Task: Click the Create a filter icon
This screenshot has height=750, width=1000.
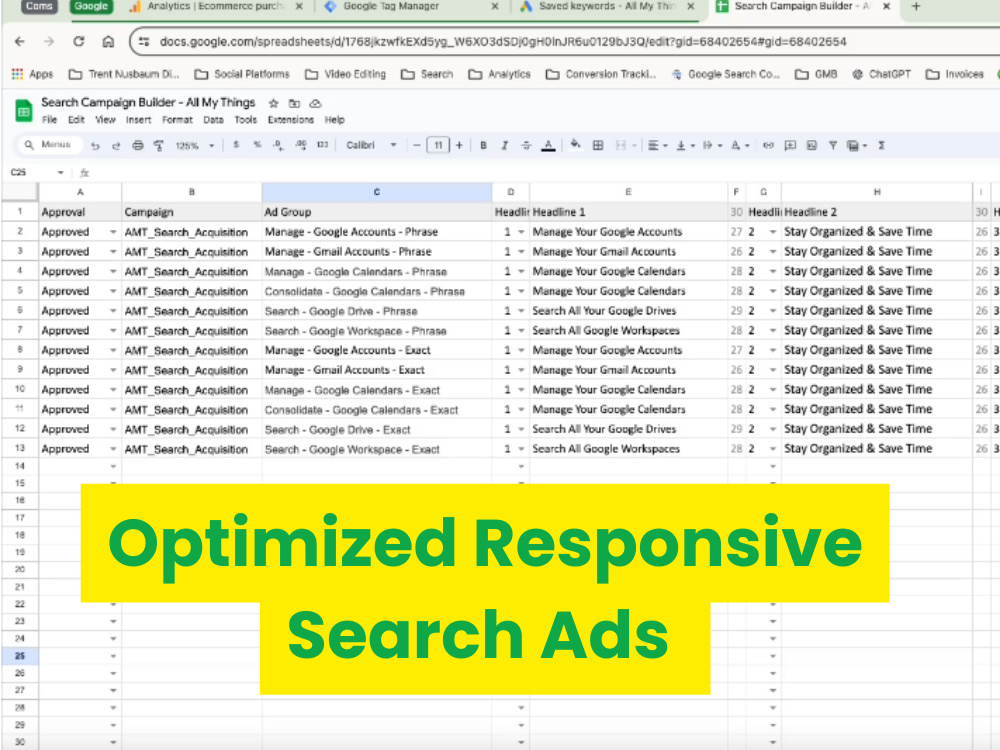Action: 833,145
